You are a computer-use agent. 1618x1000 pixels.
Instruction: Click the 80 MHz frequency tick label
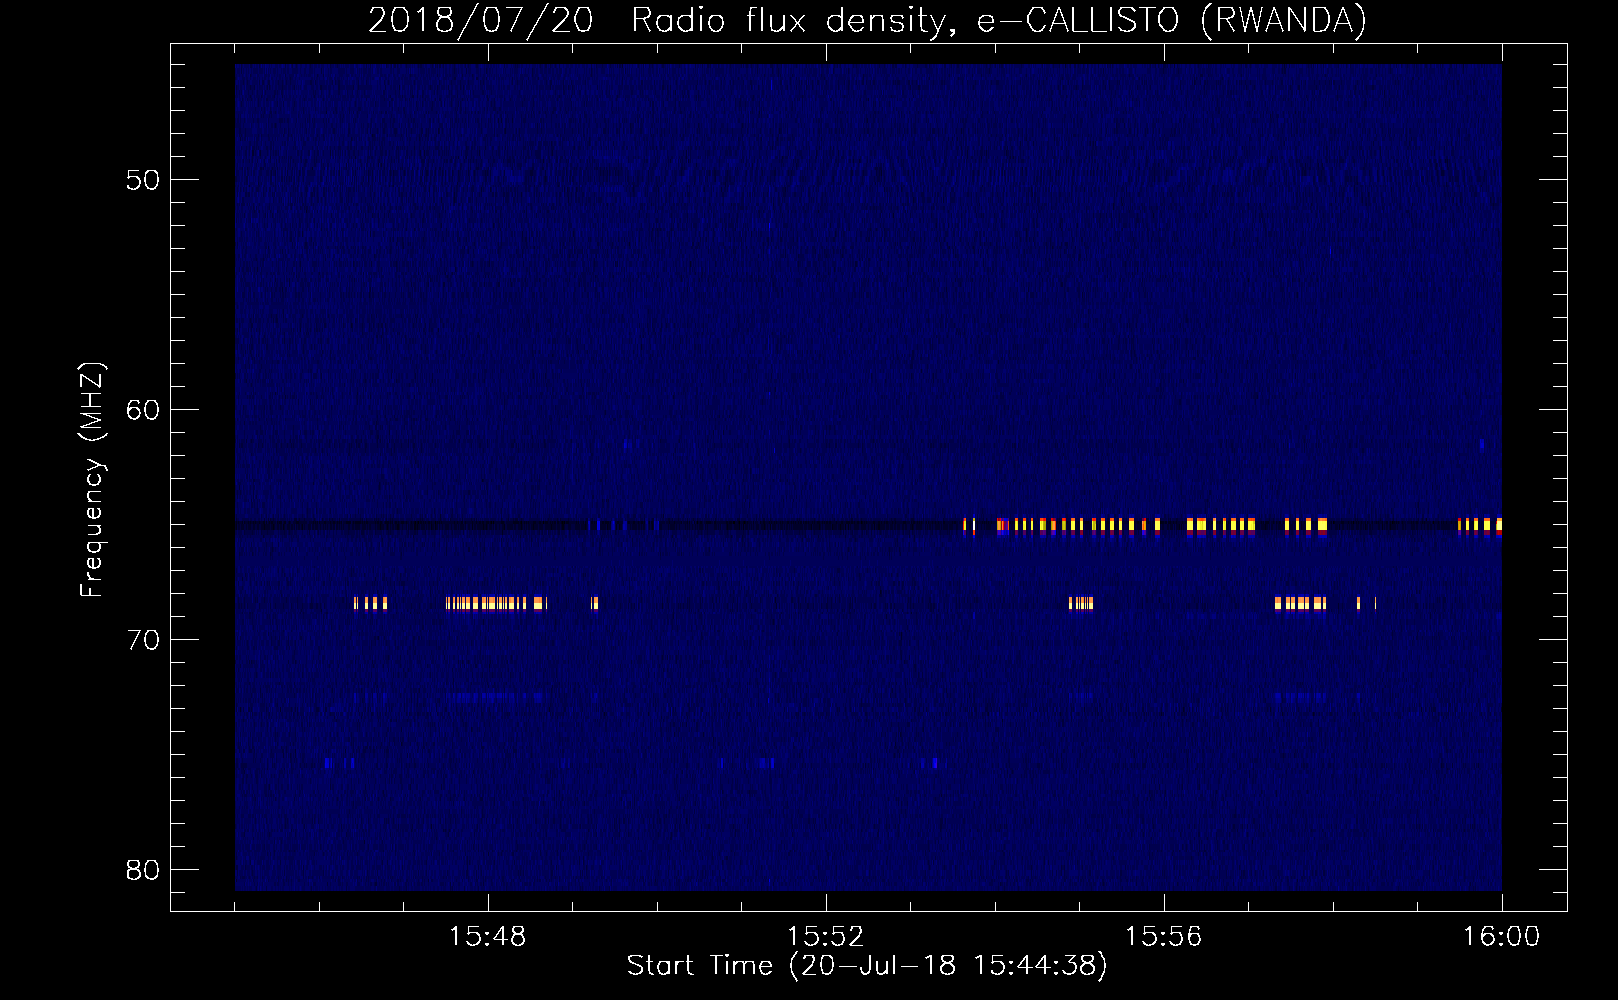pos(143,870)
